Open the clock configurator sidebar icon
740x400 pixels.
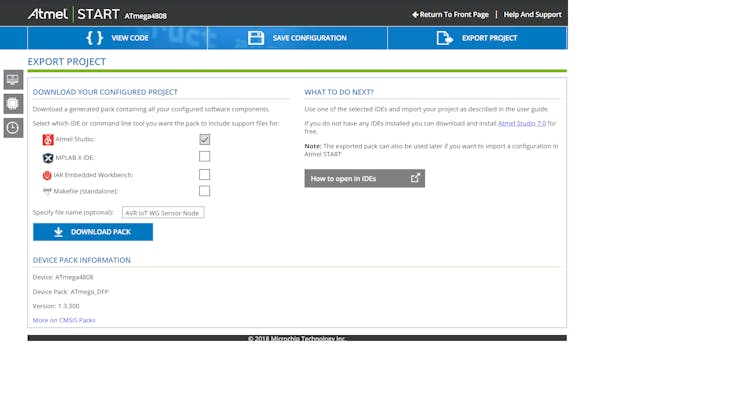click(x=13, y=128)
